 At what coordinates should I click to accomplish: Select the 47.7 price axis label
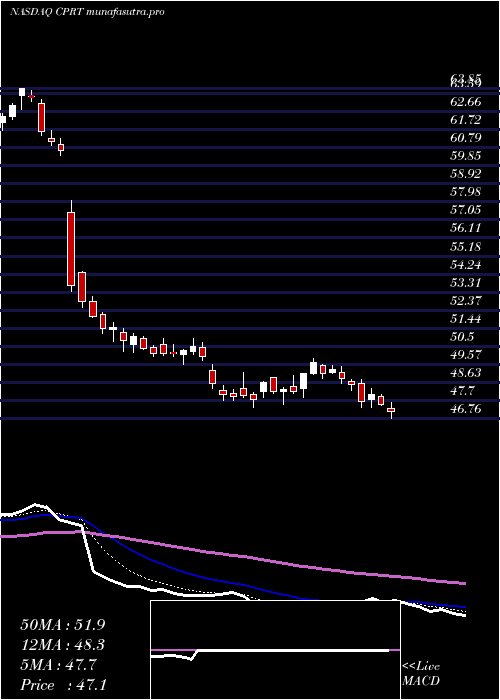[x=462, y=391]
